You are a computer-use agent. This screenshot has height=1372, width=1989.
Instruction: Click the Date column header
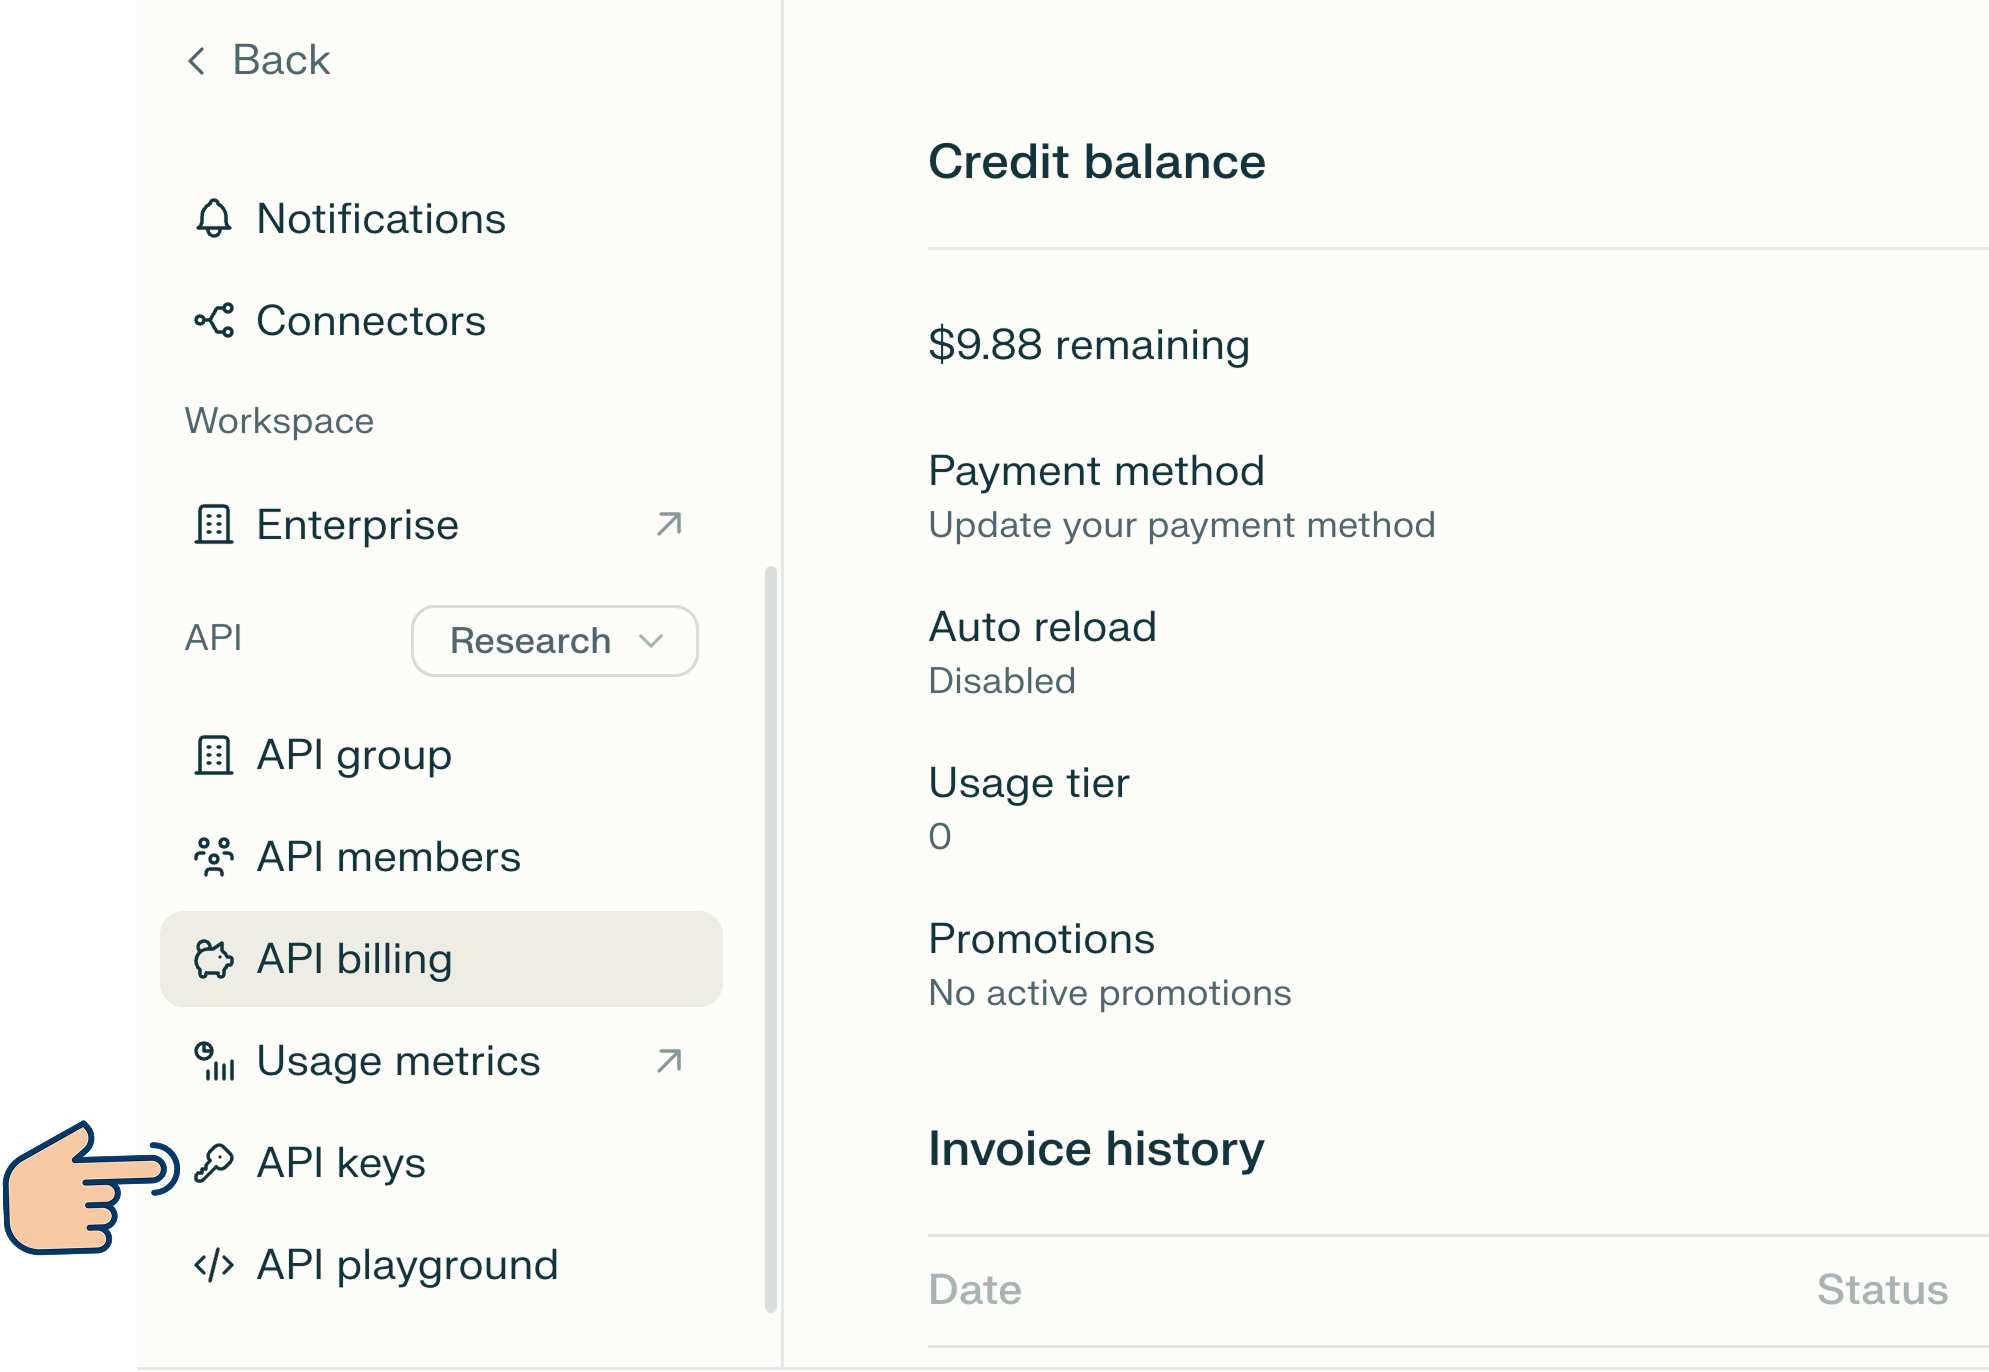[x=974, y=1290]
